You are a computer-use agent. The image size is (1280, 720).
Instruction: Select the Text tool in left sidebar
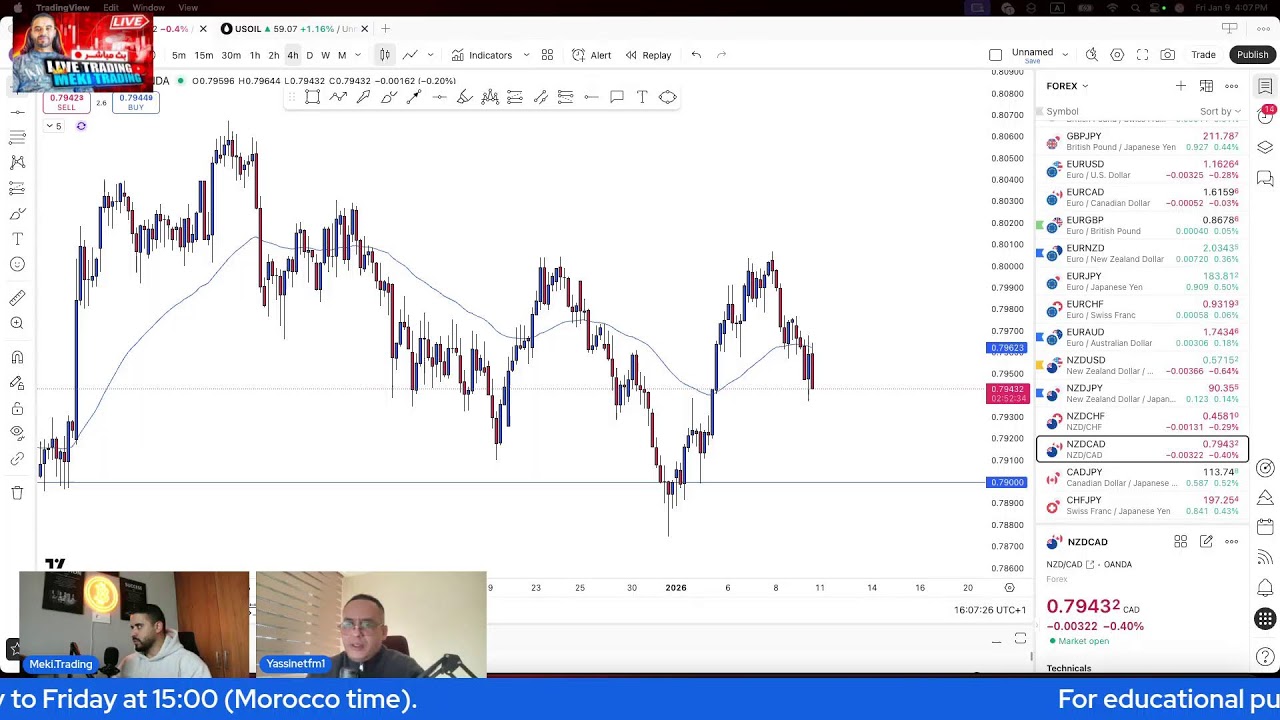17,239
